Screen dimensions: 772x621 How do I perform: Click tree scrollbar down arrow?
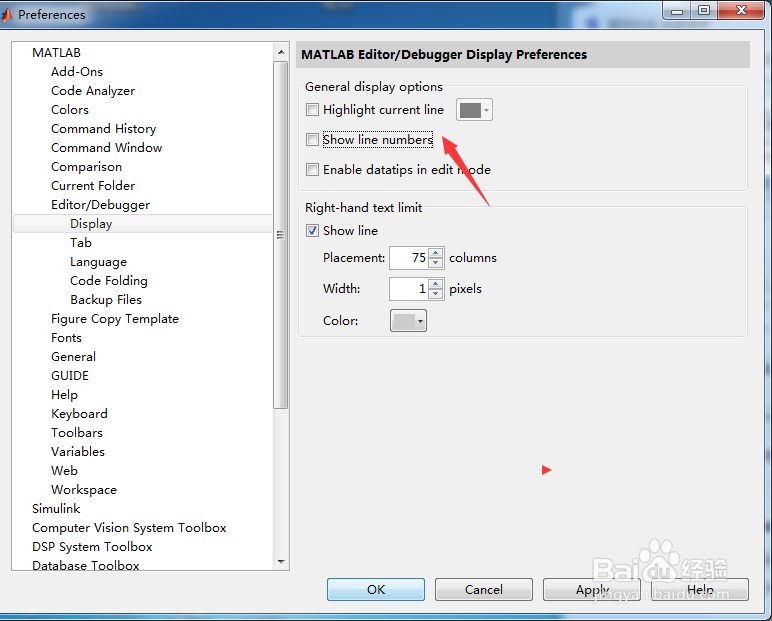point(281,562)
